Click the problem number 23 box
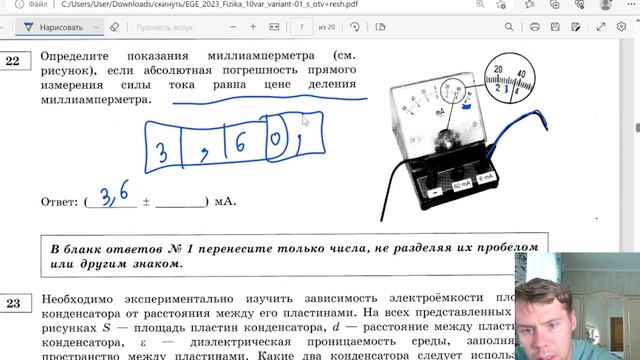The image size is (640, 360). coord(14,303)
